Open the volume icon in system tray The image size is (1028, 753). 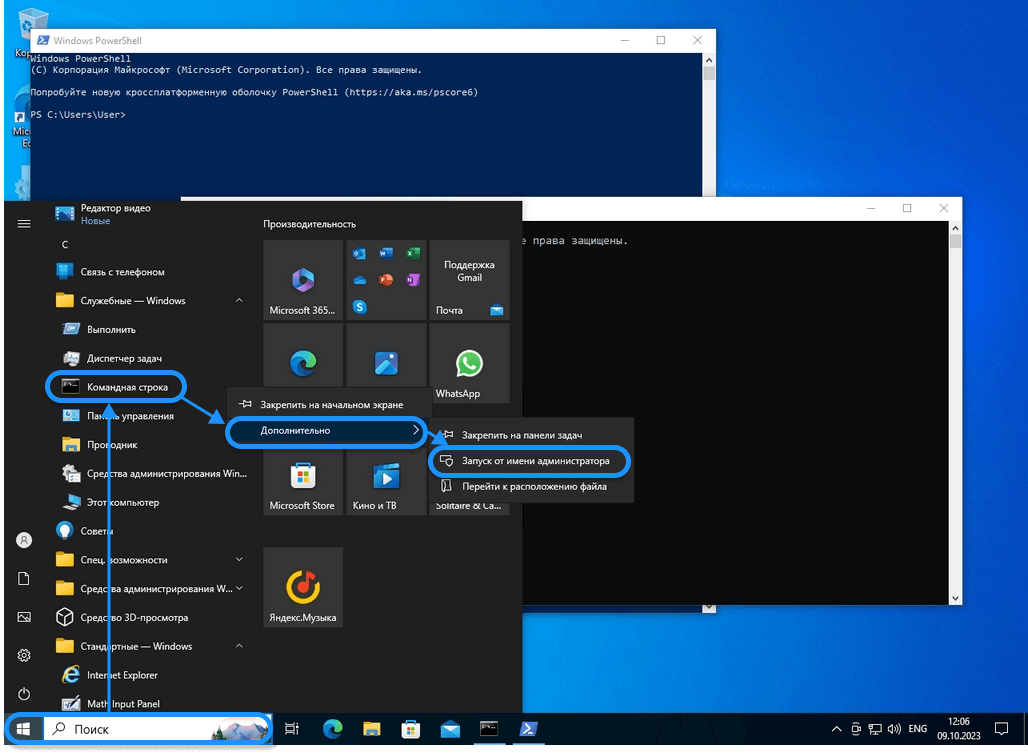click(894, 729)
